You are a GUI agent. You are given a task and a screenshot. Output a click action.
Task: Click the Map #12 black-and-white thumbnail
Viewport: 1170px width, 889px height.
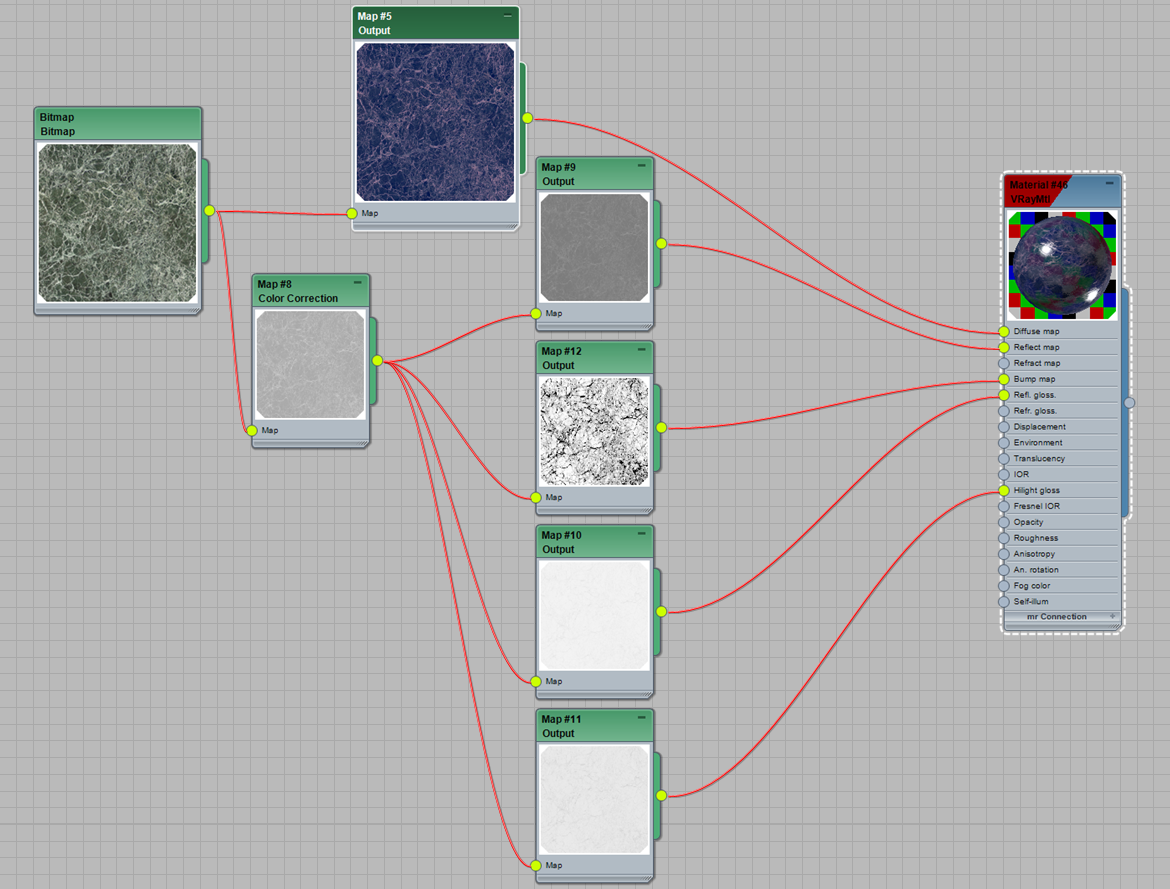(x=595, y=430)
